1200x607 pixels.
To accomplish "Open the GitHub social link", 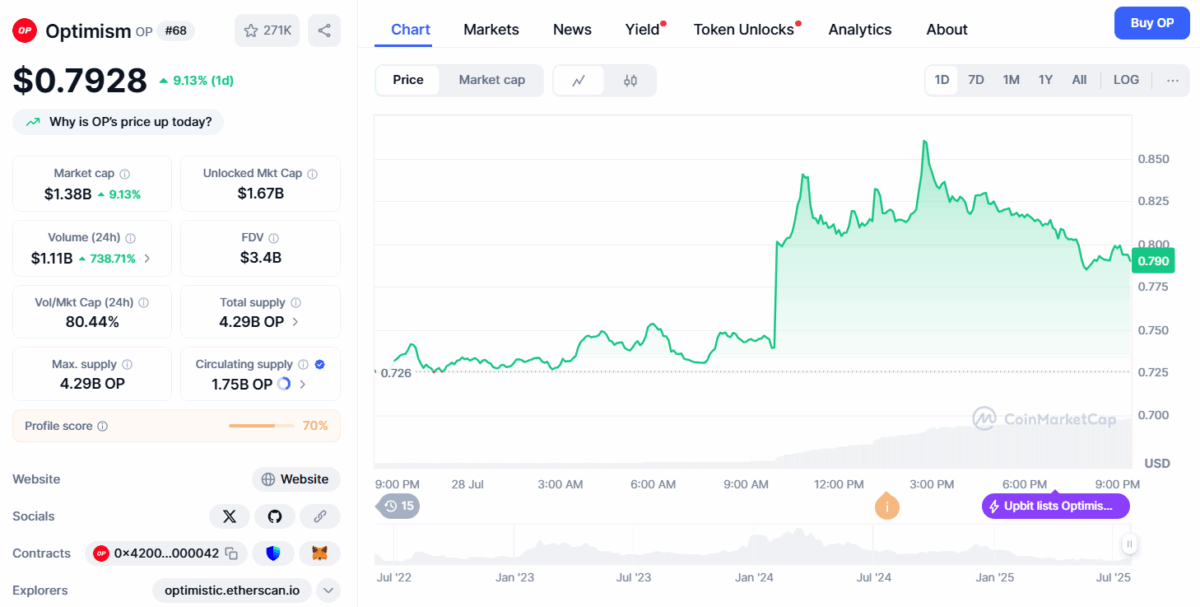I will (274, 516).
